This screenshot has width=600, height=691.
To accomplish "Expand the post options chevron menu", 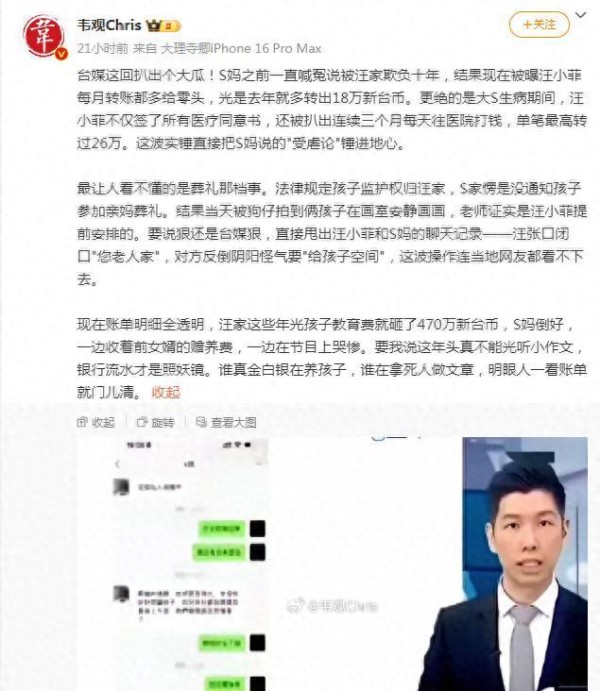I will (581, 15).
